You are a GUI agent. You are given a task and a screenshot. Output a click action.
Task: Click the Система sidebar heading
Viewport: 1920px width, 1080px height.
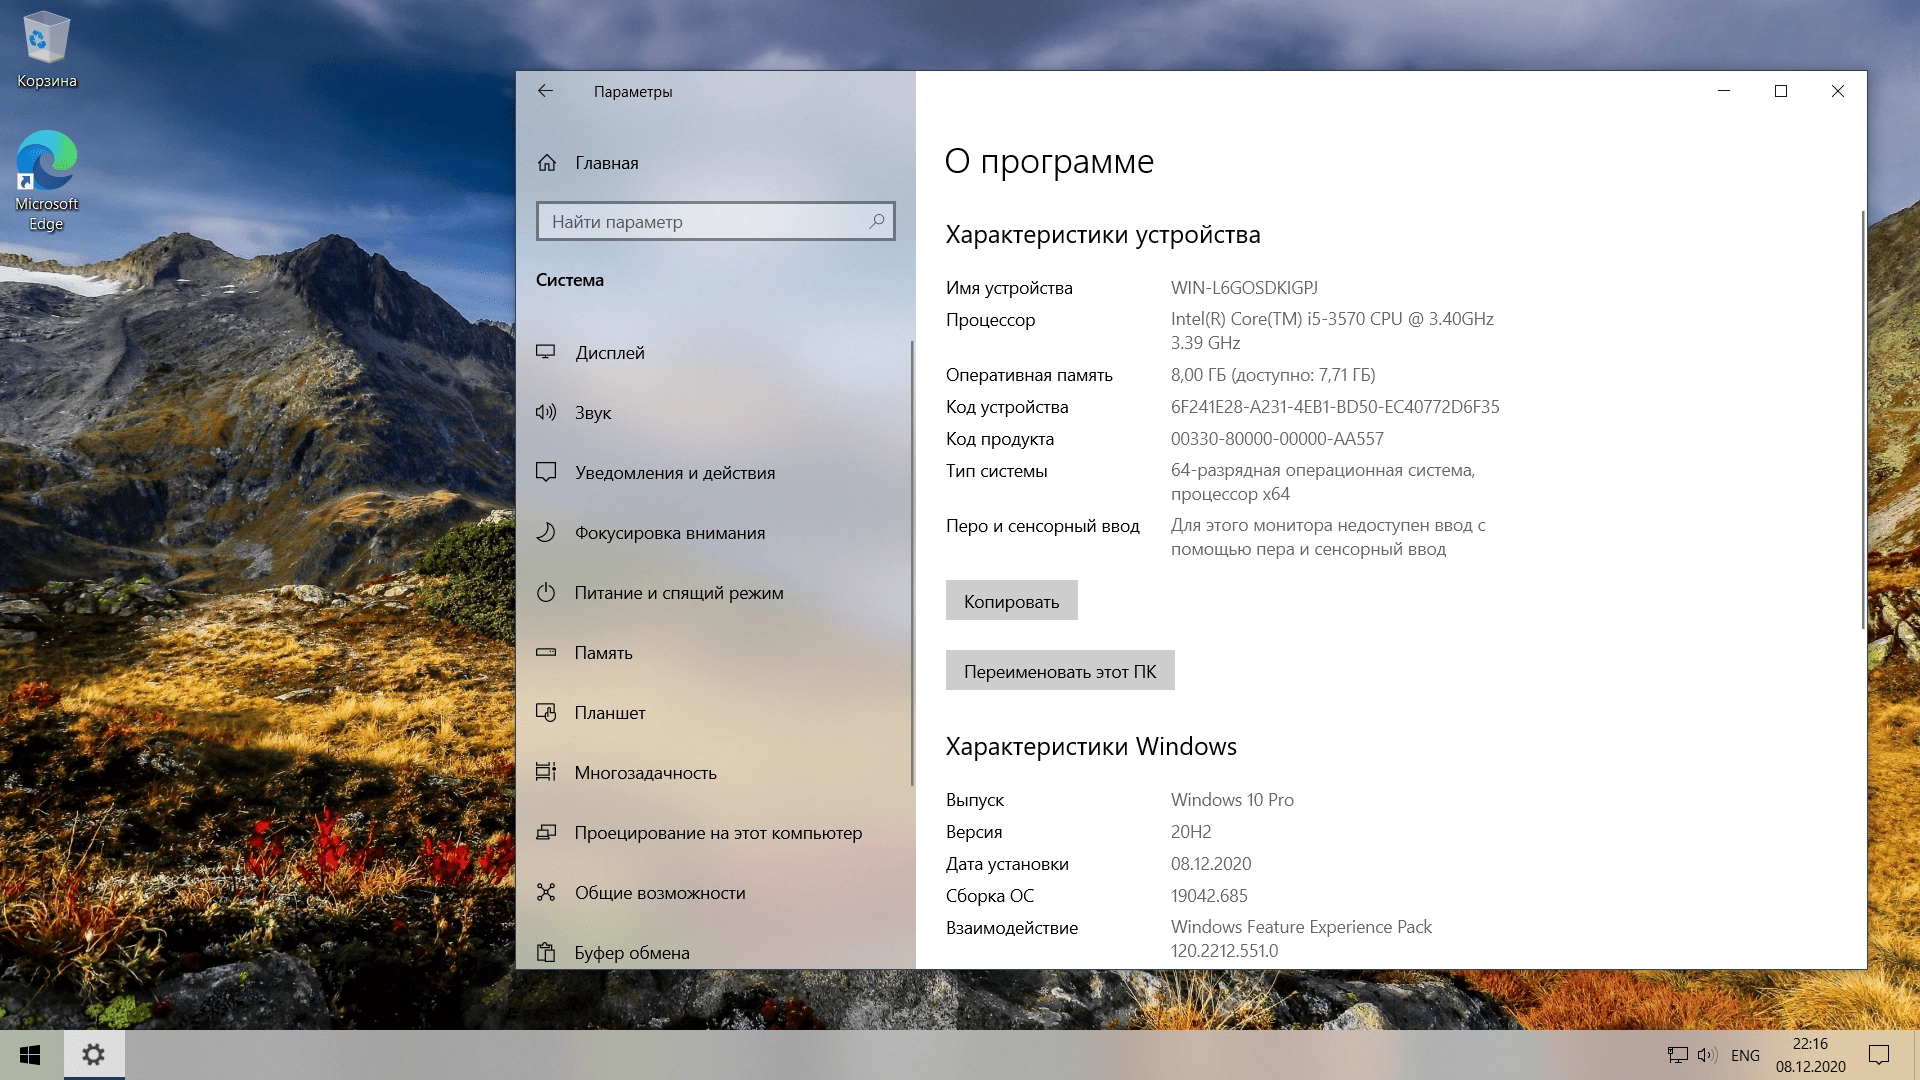570,280
